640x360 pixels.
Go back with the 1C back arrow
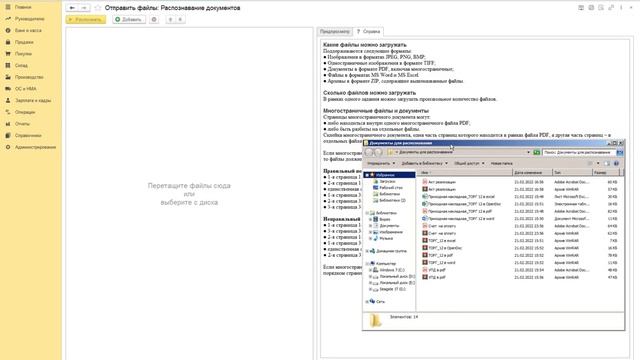(x=72, y=8)
